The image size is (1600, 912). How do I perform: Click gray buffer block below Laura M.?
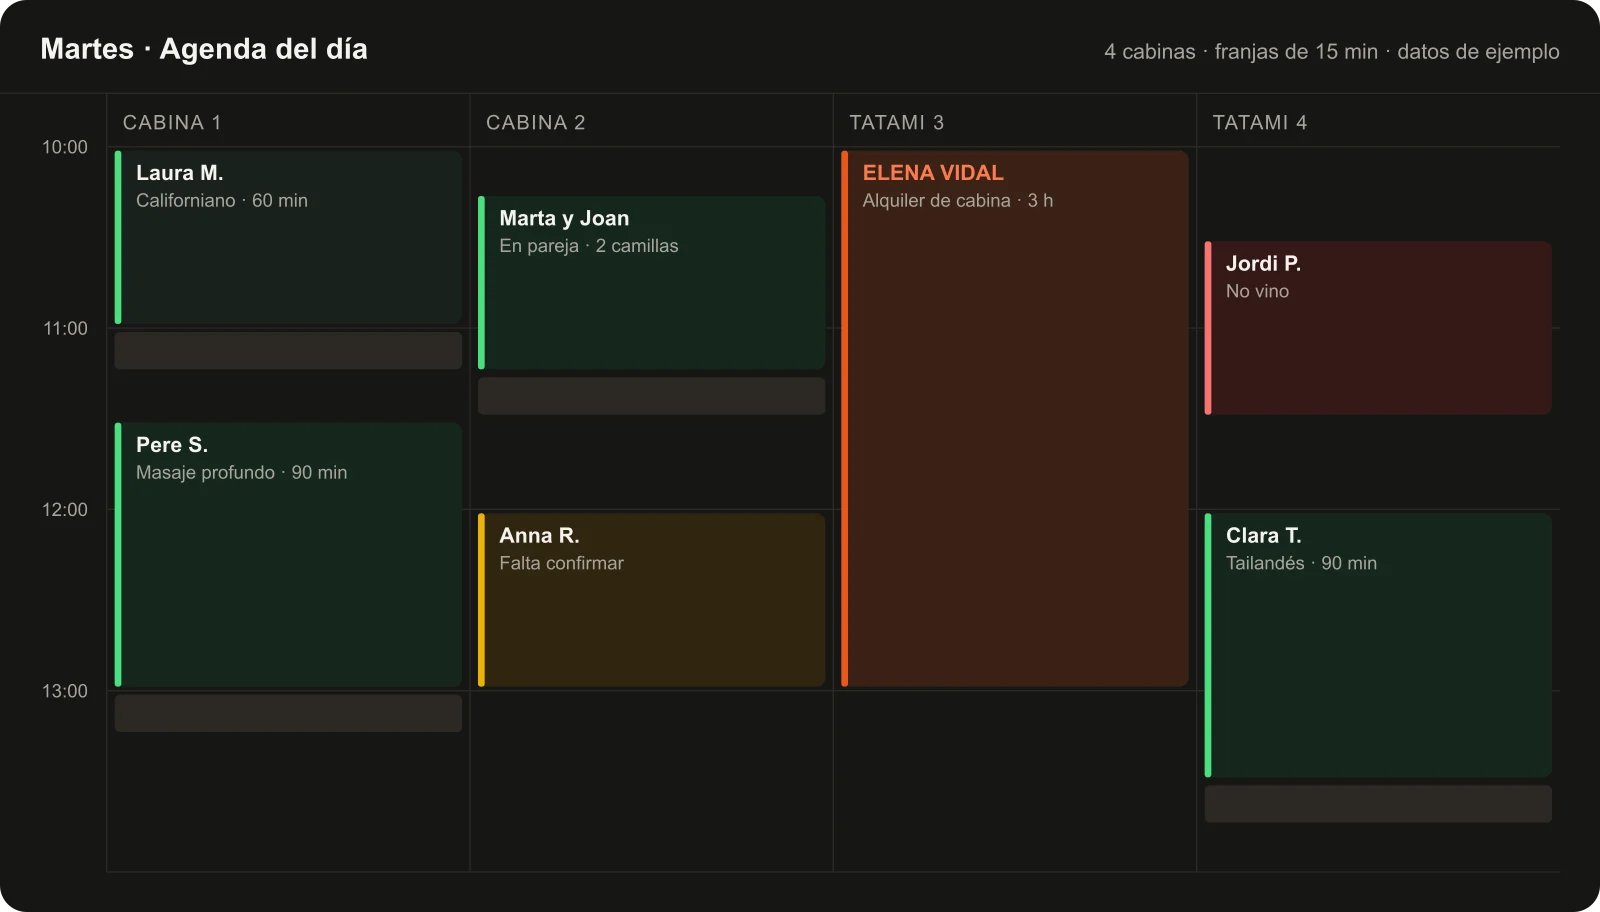[x=288, y=351]
